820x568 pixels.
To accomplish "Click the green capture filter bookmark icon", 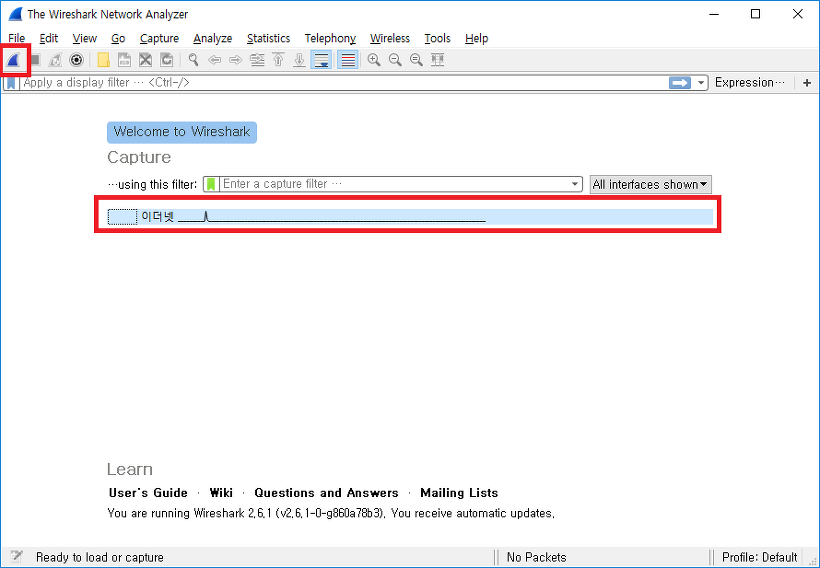I will tap(211, 184).
